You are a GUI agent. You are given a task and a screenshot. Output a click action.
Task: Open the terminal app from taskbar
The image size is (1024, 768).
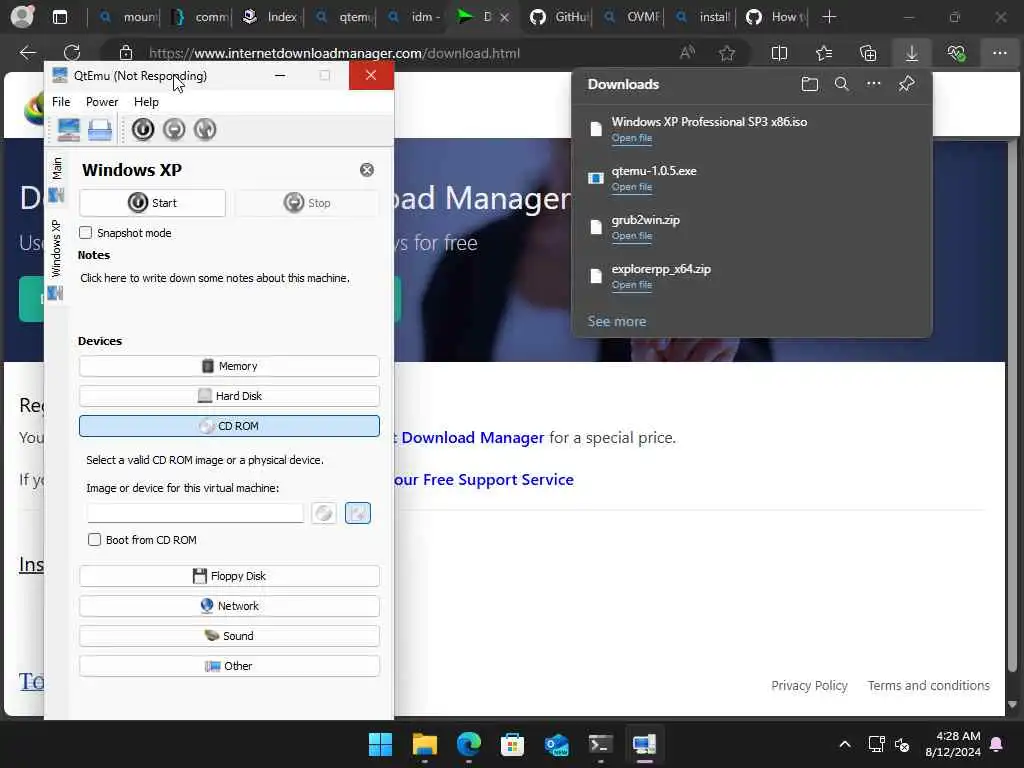coord(600,744)
